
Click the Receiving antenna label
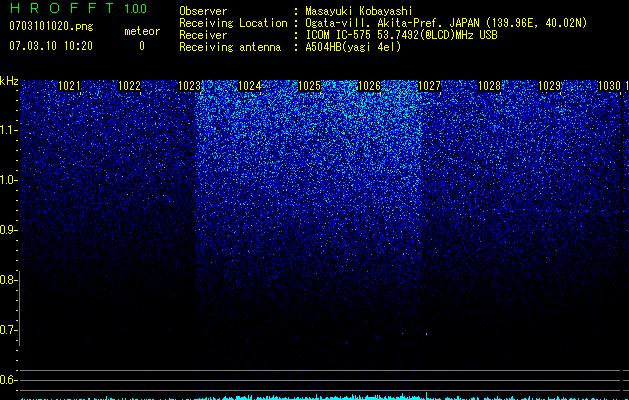230,47
